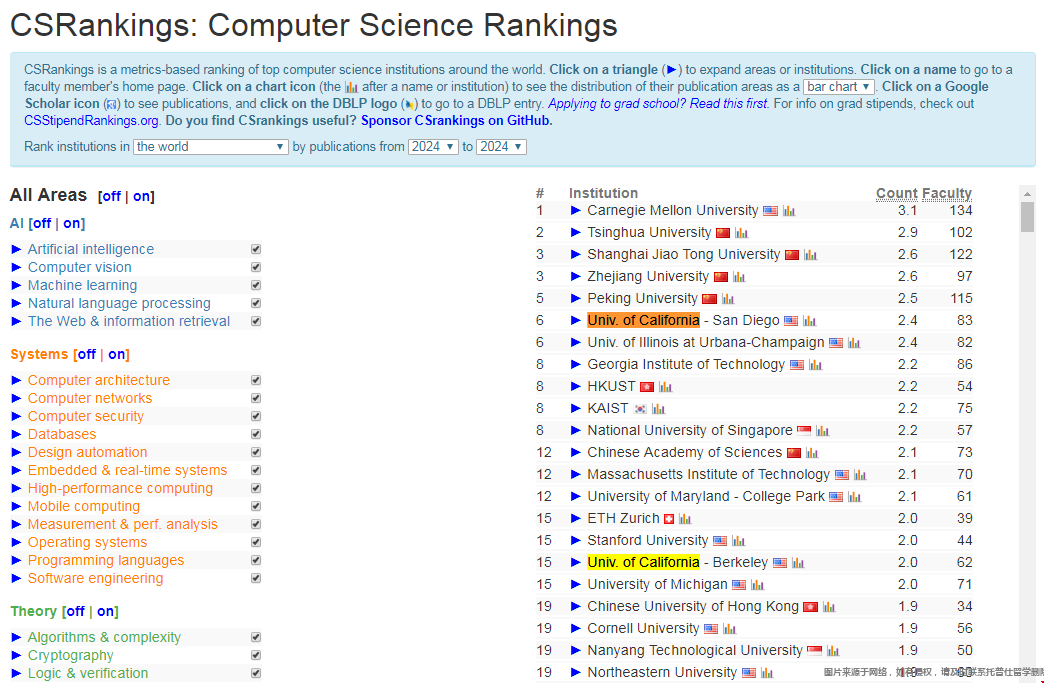The width and height of the screenshot is (1044, 683).
Task: View Chinese Academy of Sciences chart icon
Action: 812,453
